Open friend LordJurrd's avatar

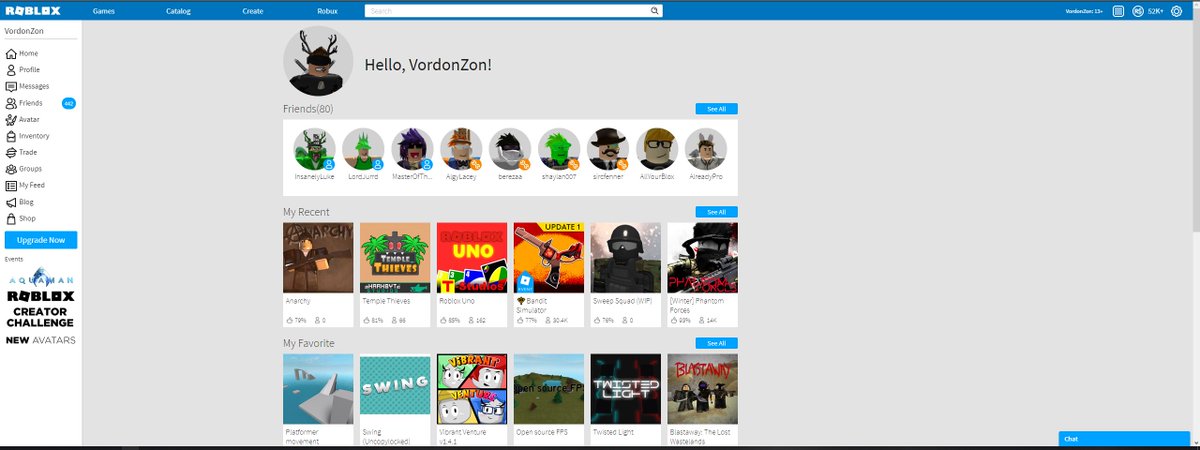point(363,149)
